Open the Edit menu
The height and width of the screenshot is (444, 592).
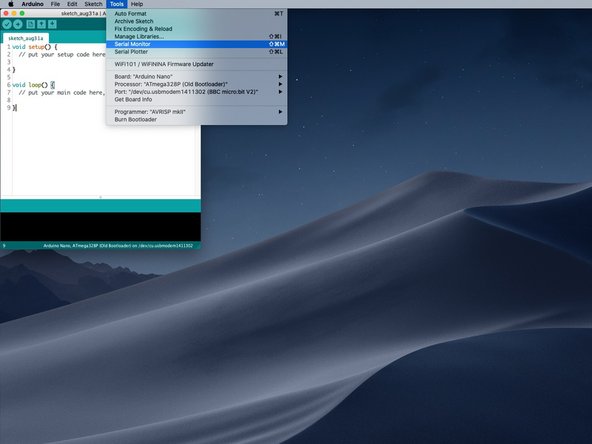pos(72,4)
